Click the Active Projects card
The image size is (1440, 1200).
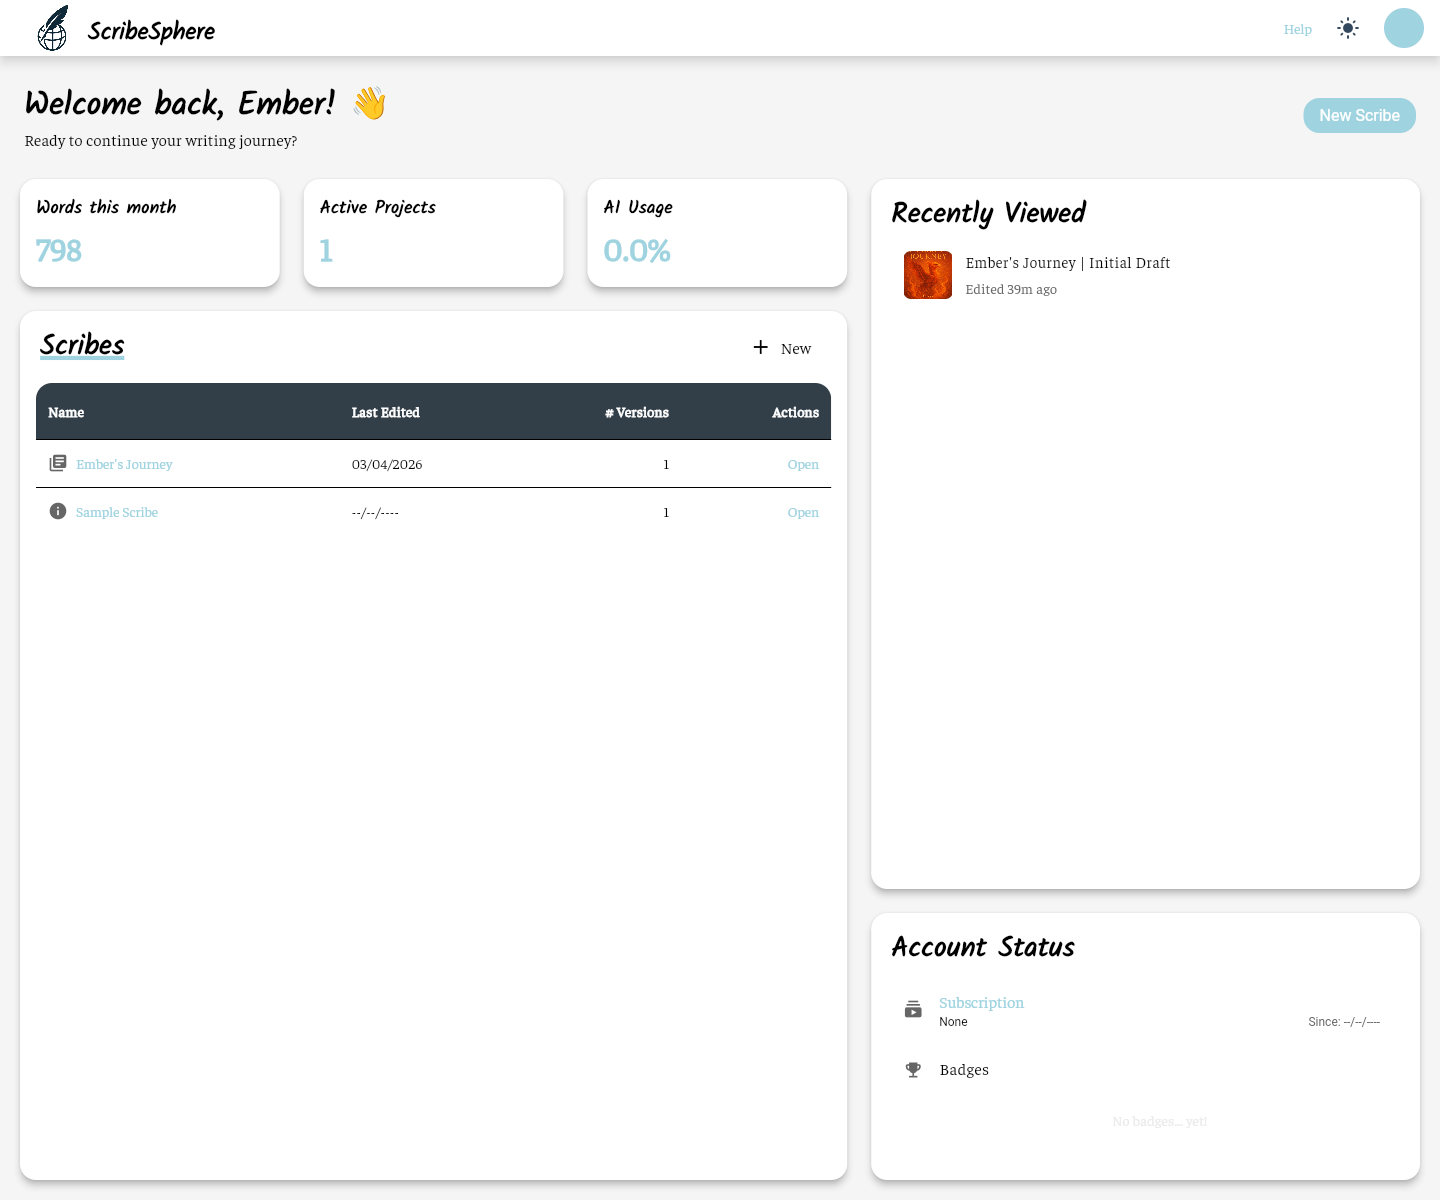coord(433,233)
